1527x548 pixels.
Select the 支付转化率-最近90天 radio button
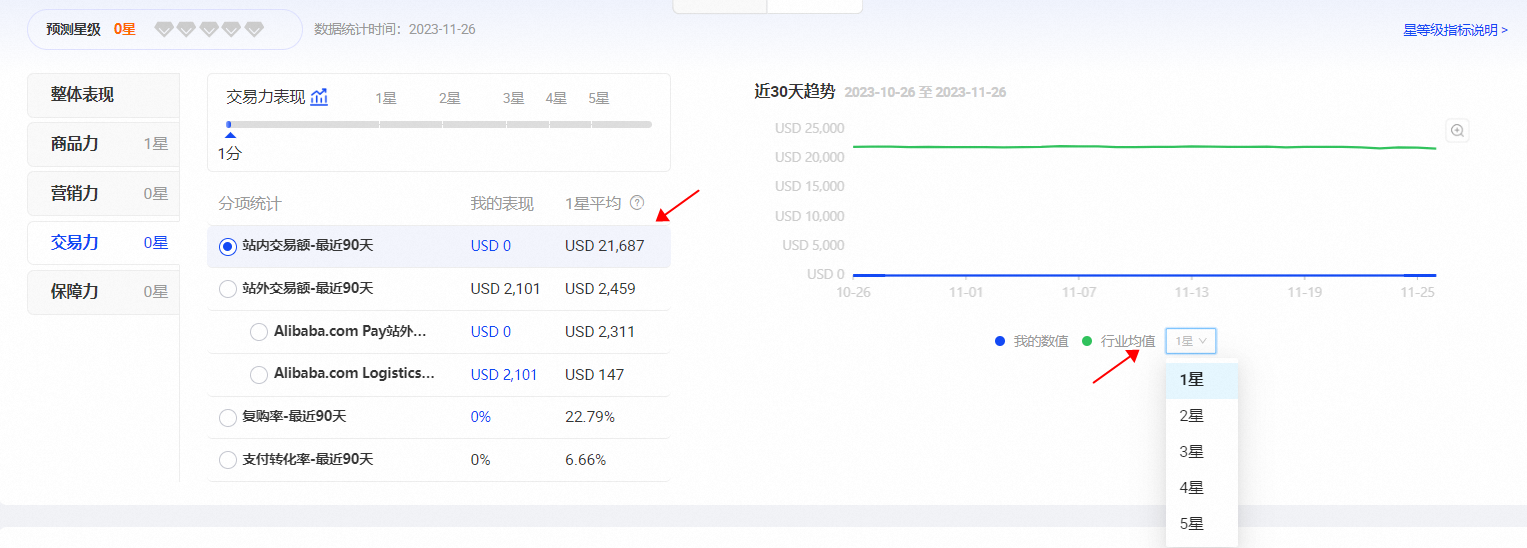pyautogui.click(x=228, y=460)
